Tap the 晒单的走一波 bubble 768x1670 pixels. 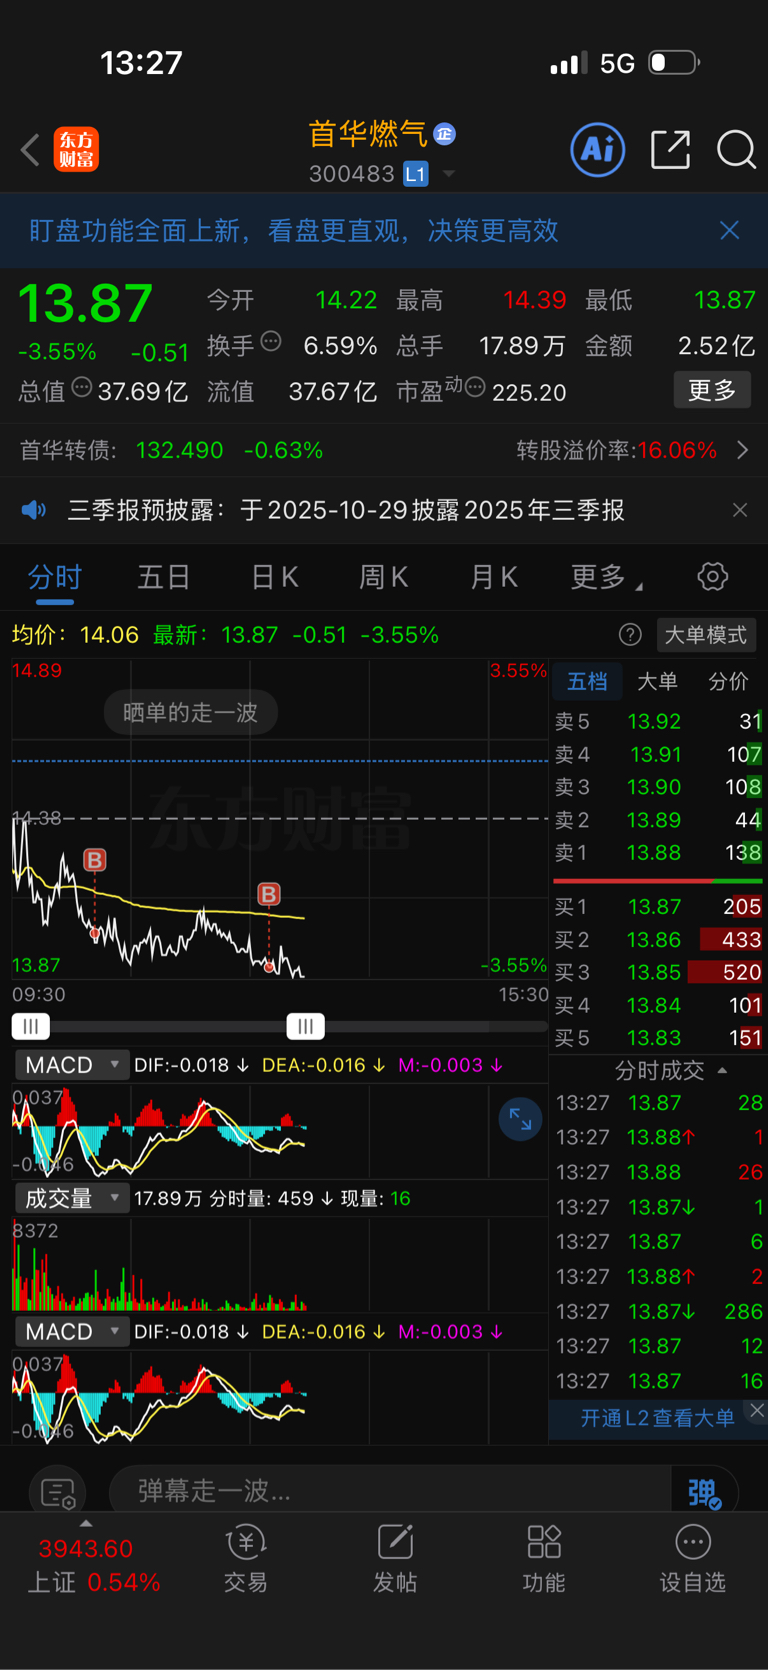190,712
